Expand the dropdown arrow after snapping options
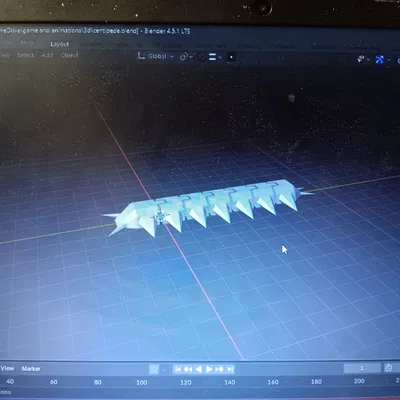Screen dimensions: 400x400 220,57
